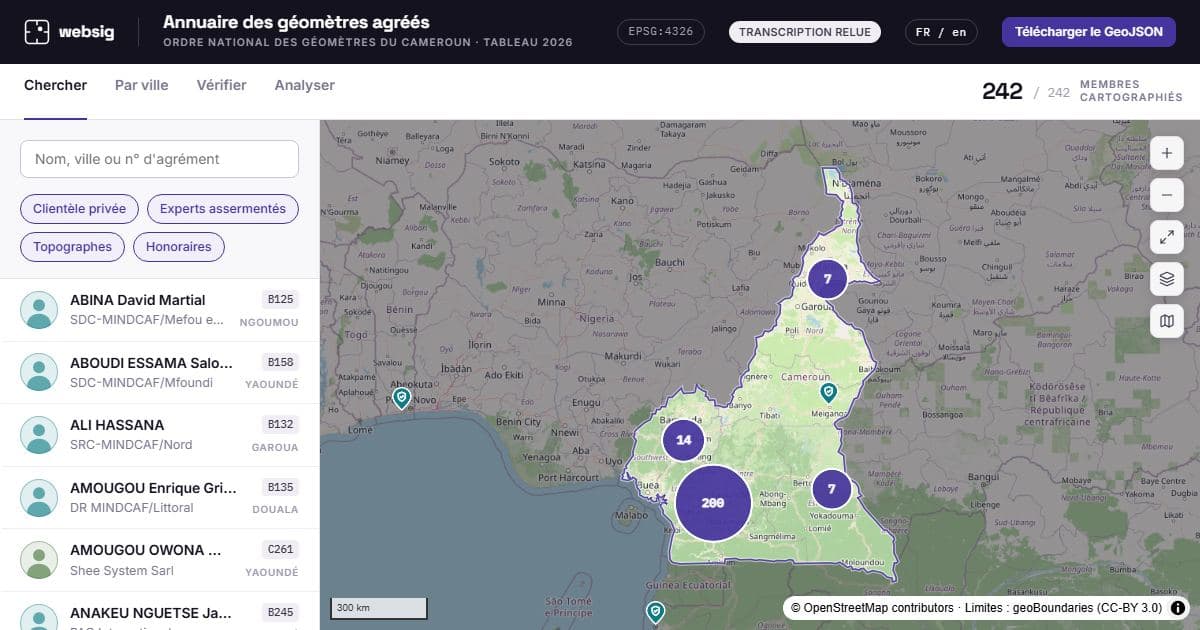Select AMOUGOU OWONA entry
This screenshot has height=630, width=1200.
(x=160, y=560)
